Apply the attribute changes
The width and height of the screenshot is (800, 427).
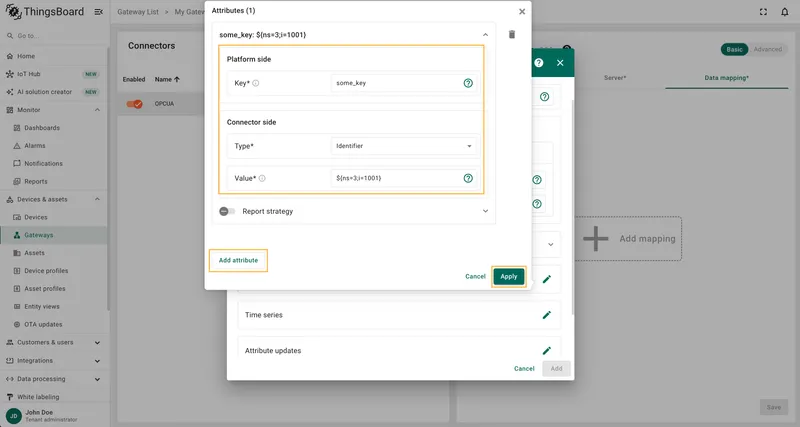(509, 277)
